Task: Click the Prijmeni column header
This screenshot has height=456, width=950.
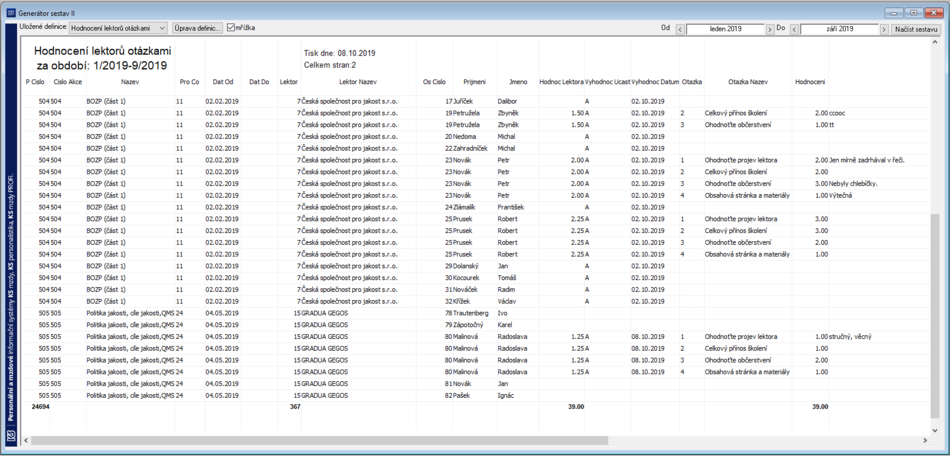Action: point(474,82)
